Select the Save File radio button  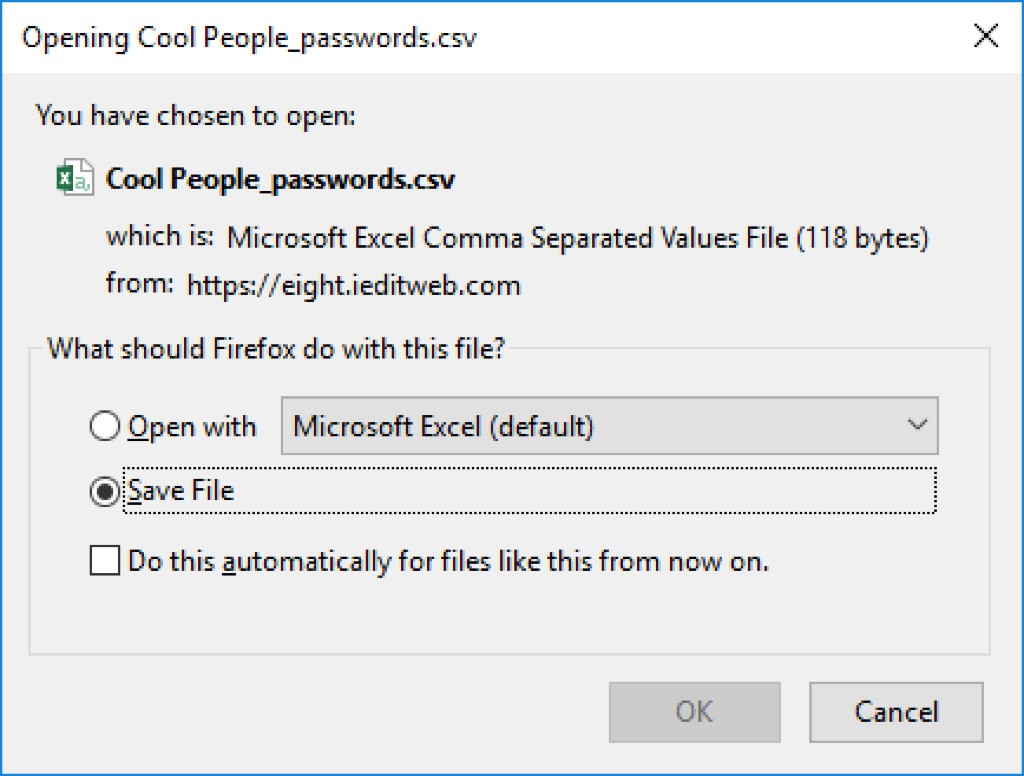(104, 491)
